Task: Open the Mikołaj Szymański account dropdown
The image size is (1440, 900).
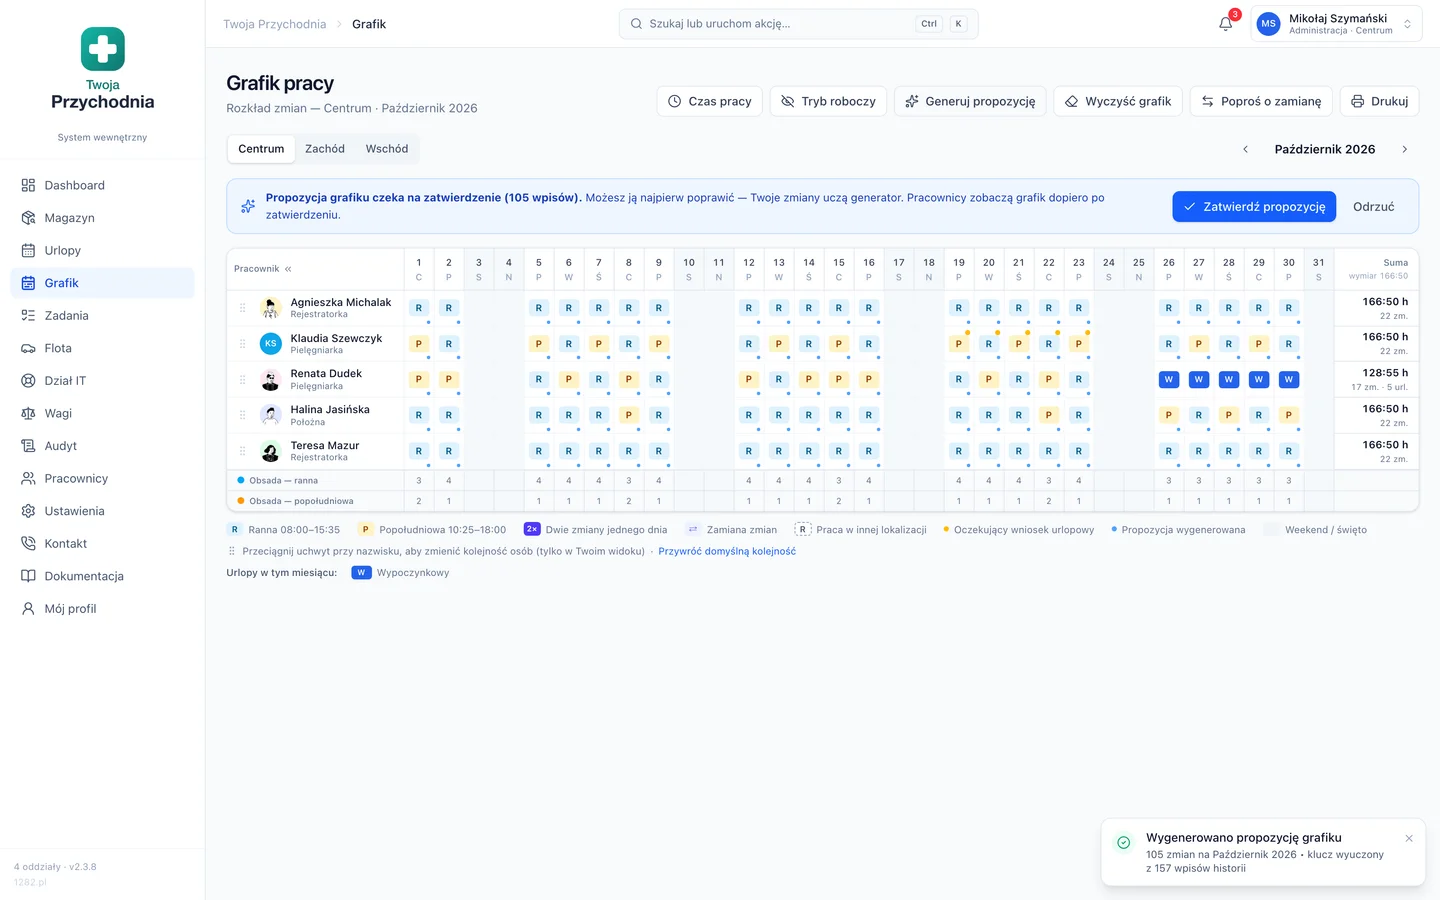Action: pyautogui.click(x=1336, y=24)
